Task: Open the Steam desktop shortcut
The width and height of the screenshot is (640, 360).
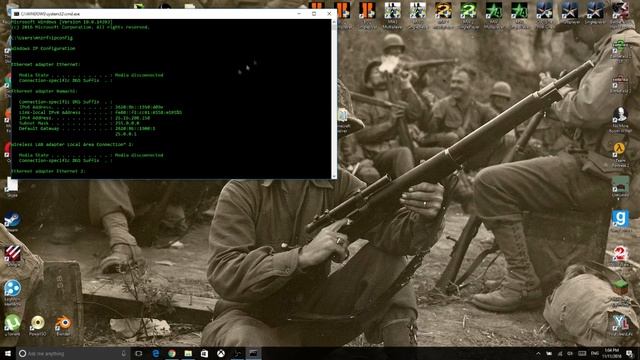Action: pyautogui.click(x=12, y=221)
